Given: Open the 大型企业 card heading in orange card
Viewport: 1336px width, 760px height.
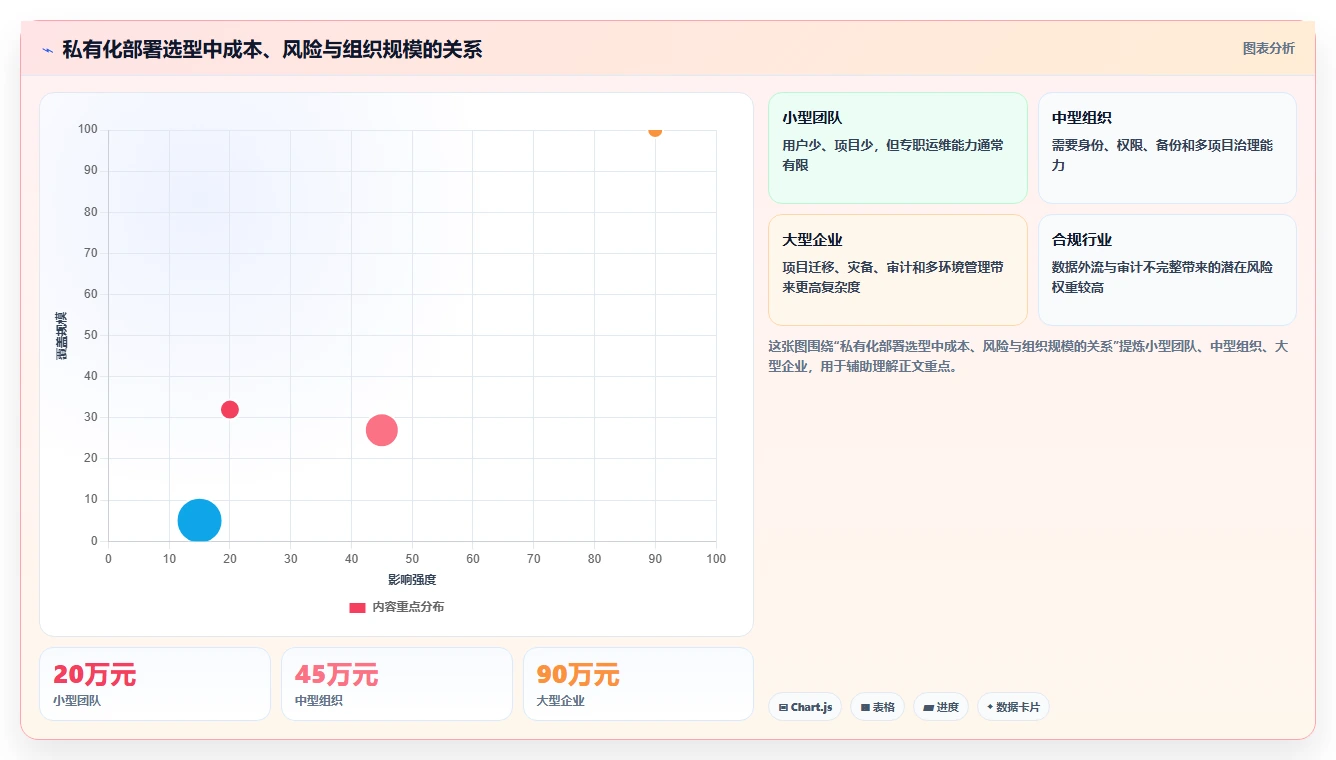Looking at the screenshot, I should (812, 240).
